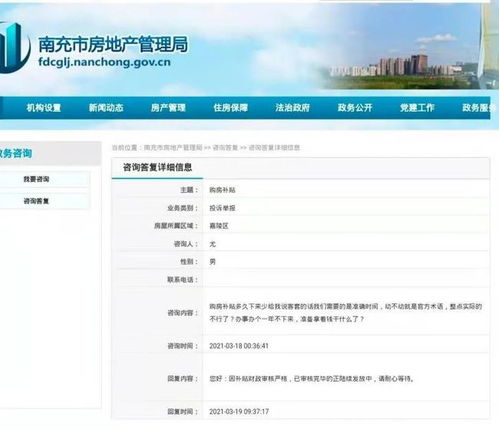Click the 嘉陵区 district value
Image resolution: width=499 pixels, height=430 pixels.
(219, 226)
